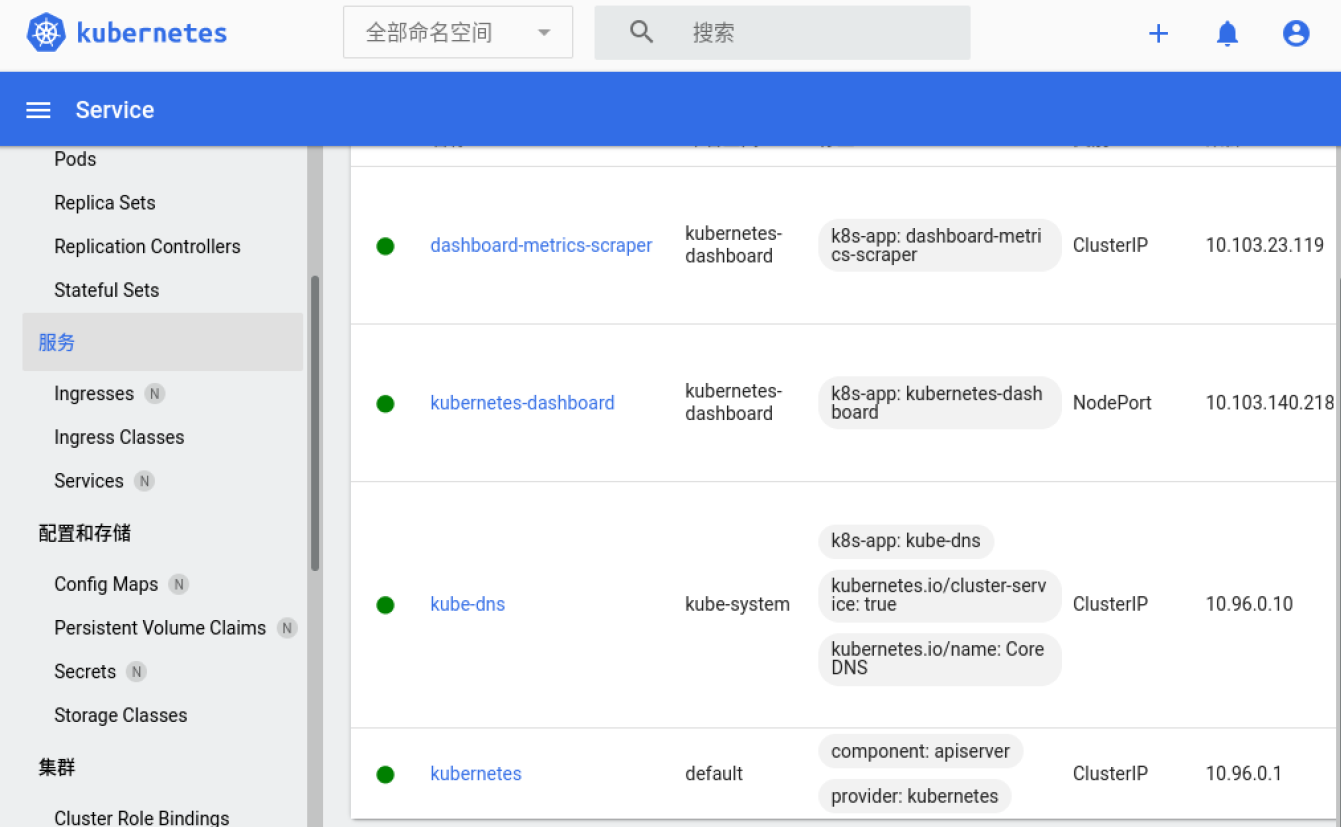Click the Kubernetes helm logo icon
The height and width of the screenshot is (827, 1341).
click(x=46, y=33)
